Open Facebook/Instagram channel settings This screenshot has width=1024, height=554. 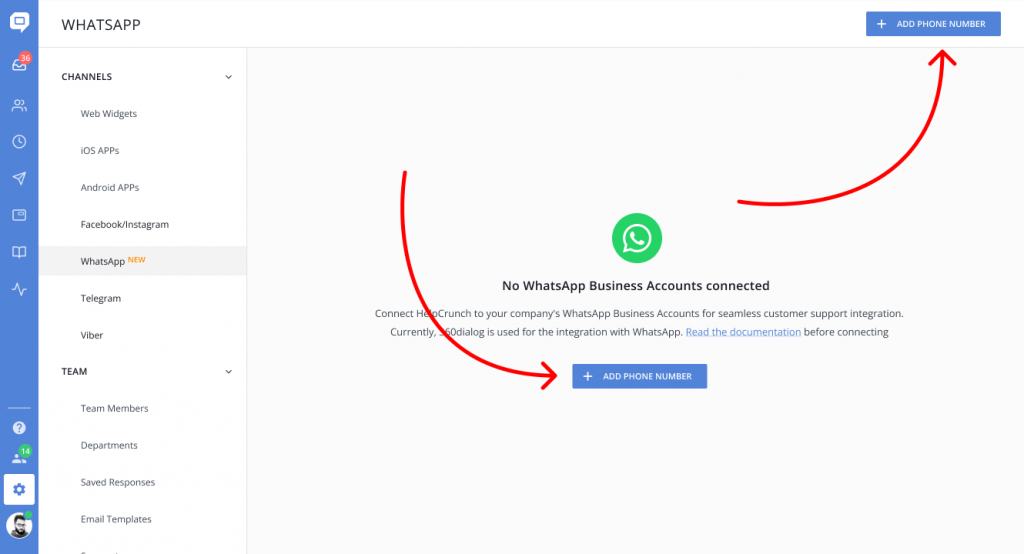[x=125, y=224]
